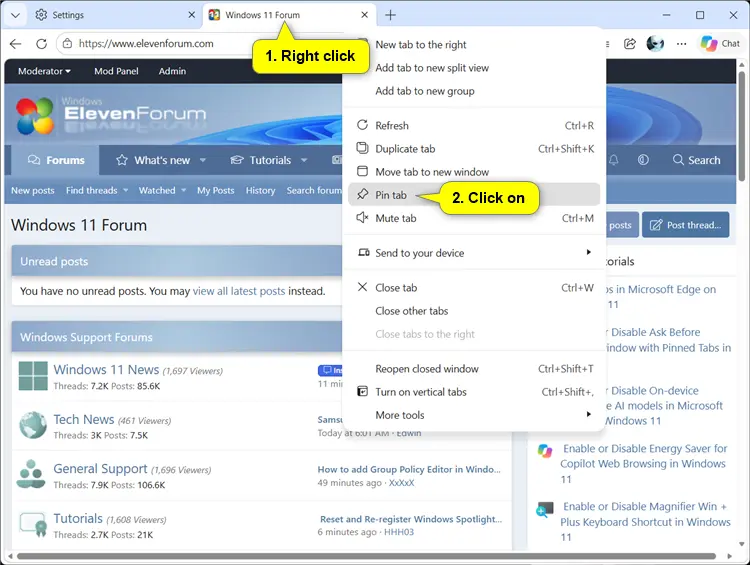Open the General Support forum link
750x565 pixels.
click(100, 468)
